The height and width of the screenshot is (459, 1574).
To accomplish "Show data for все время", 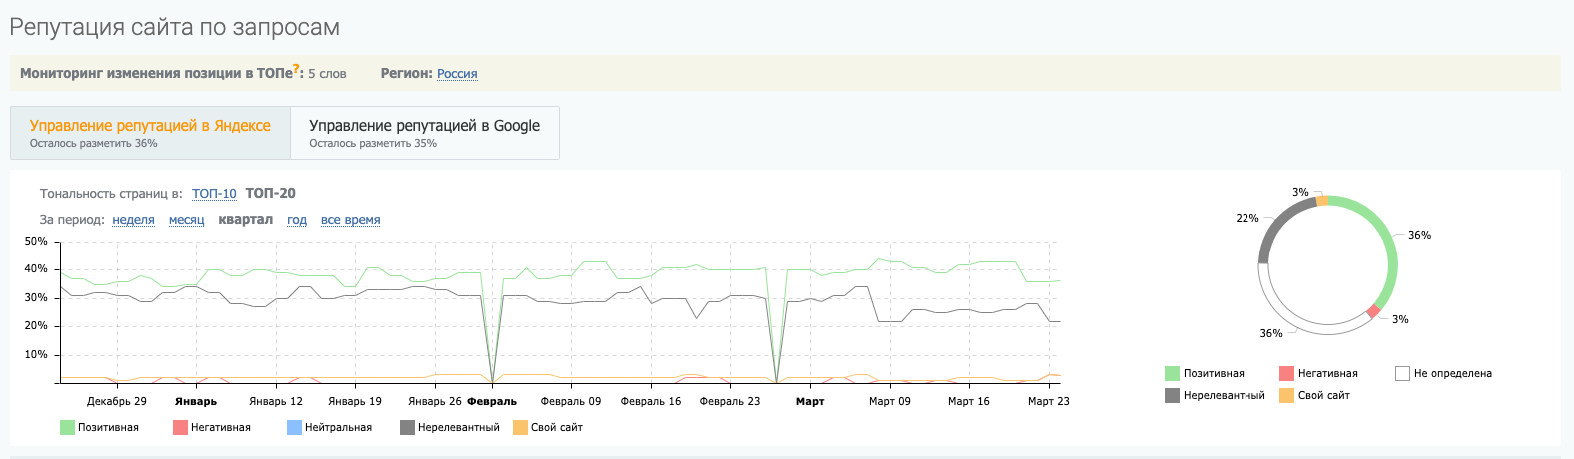I will pos(350,220).
